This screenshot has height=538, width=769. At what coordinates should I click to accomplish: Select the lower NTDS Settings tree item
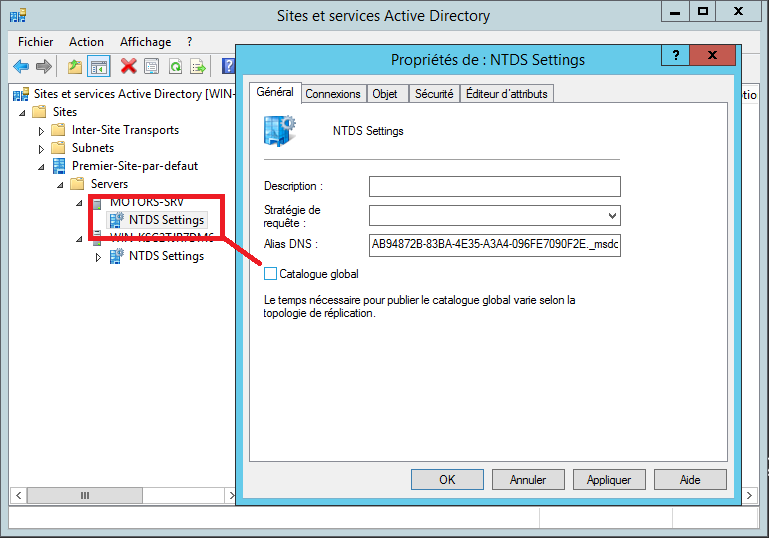coord(166,256)
